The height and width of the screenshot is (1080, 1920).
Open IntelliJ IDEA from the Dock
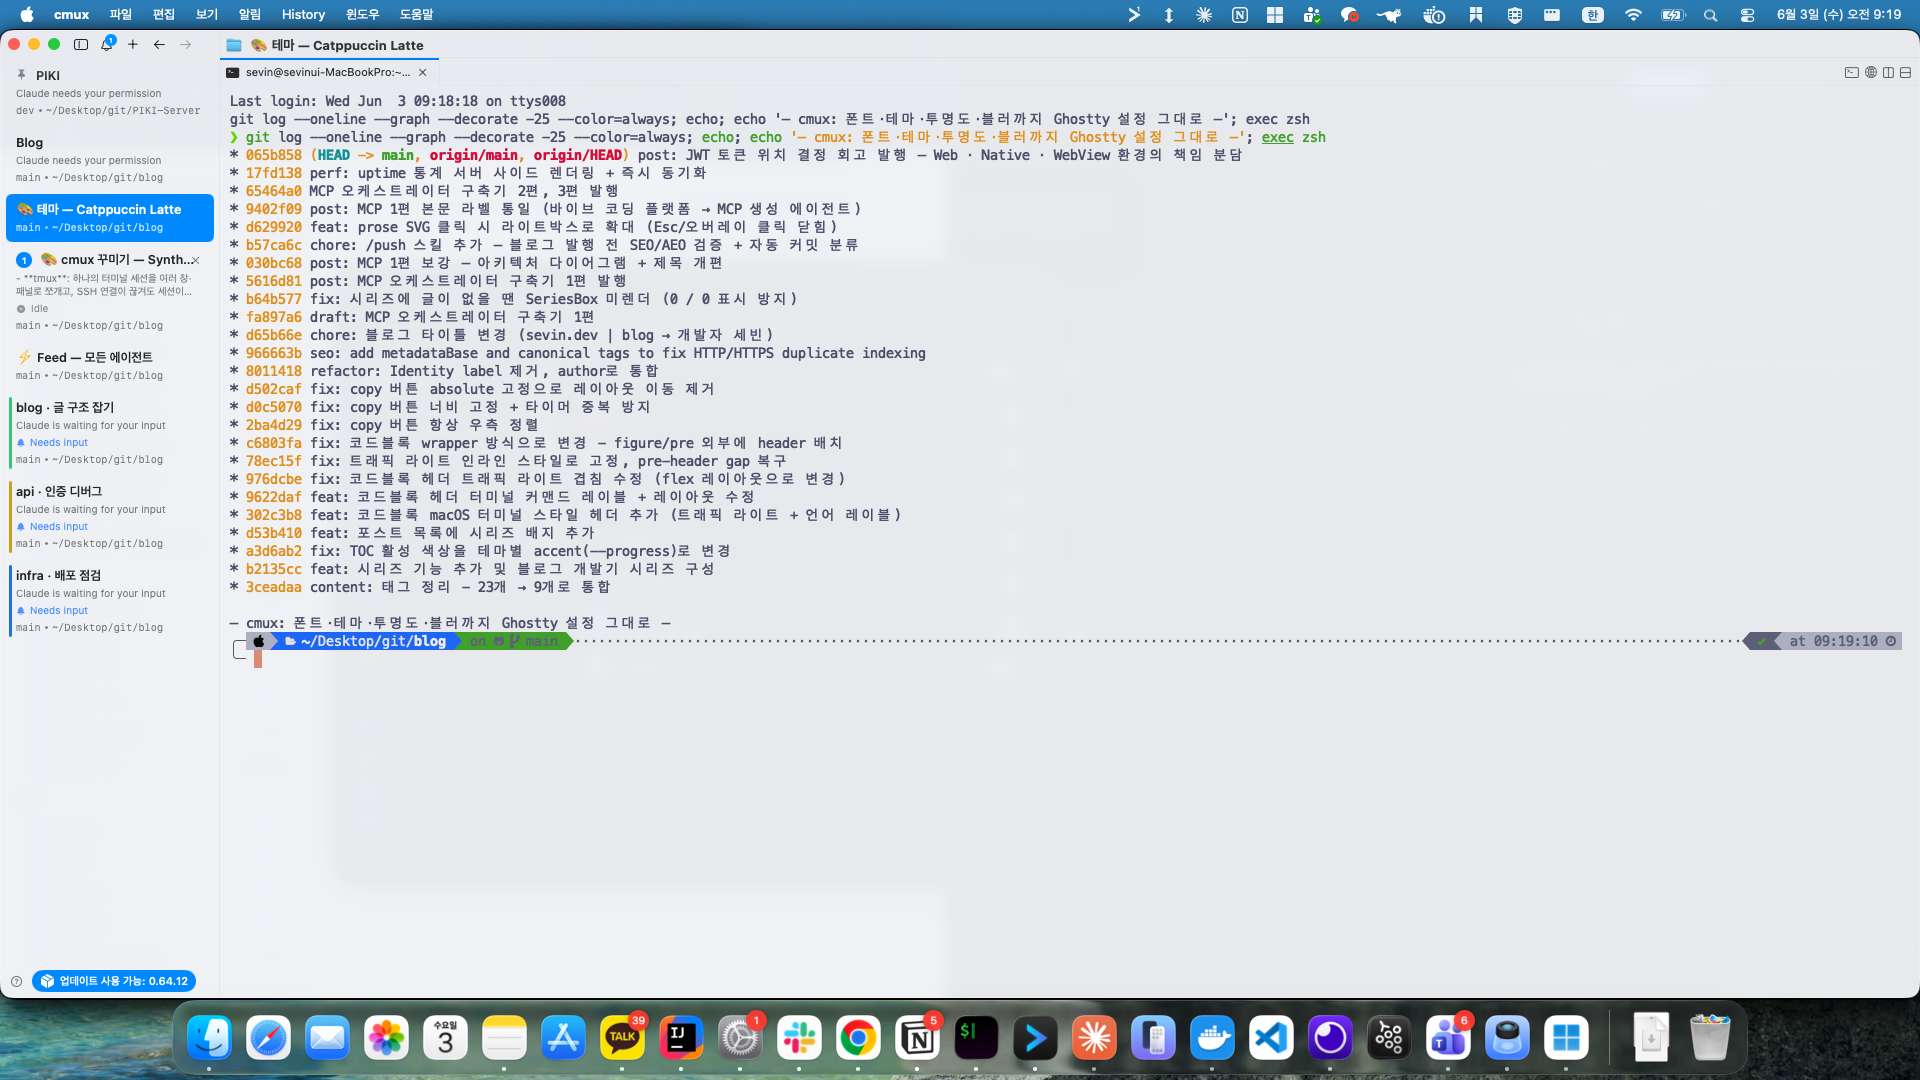point(681,1038)
